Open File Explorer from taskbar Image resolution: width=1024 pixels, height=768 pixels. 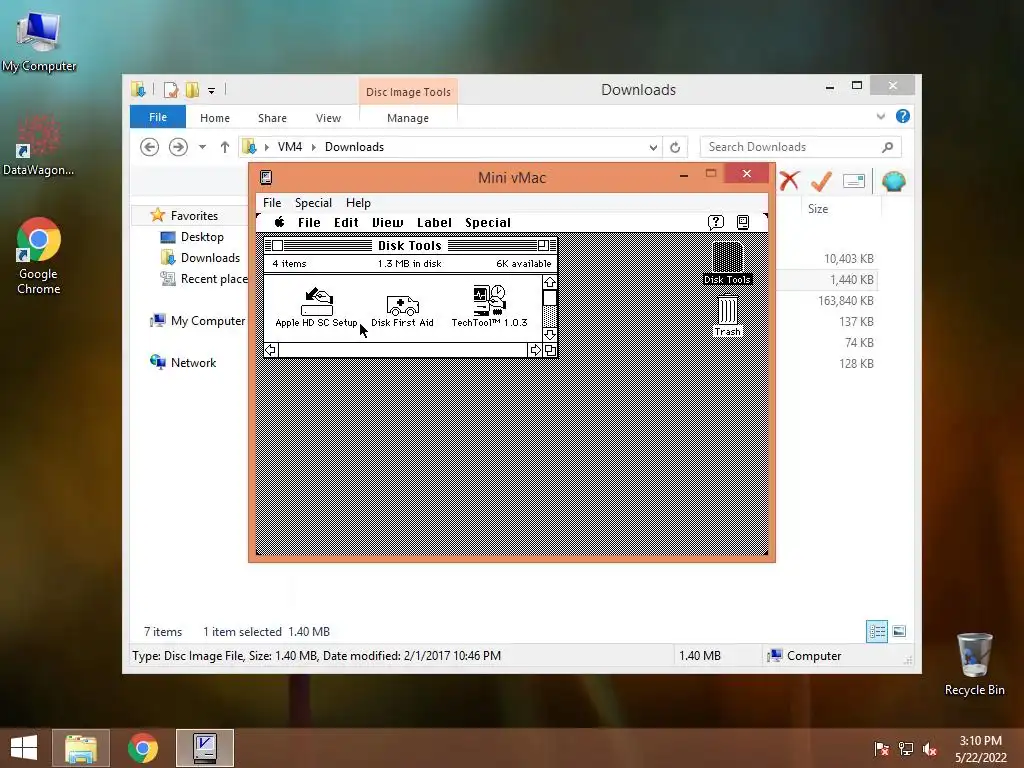coord(81,748)
